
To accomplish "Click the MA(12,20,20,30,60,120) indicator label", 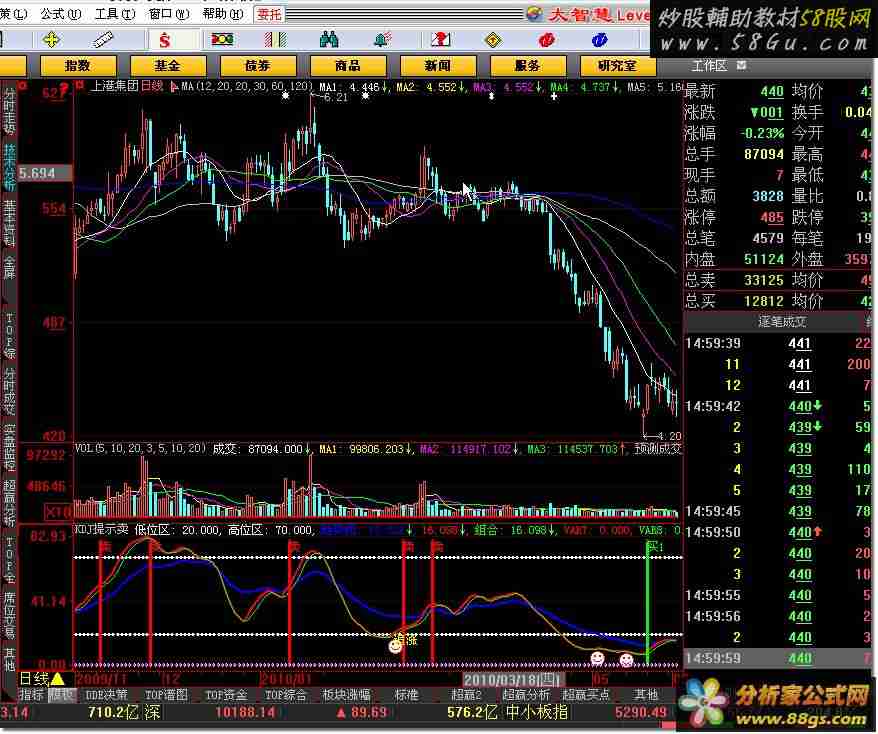I will pyautogui.click(x=246, y=86).
